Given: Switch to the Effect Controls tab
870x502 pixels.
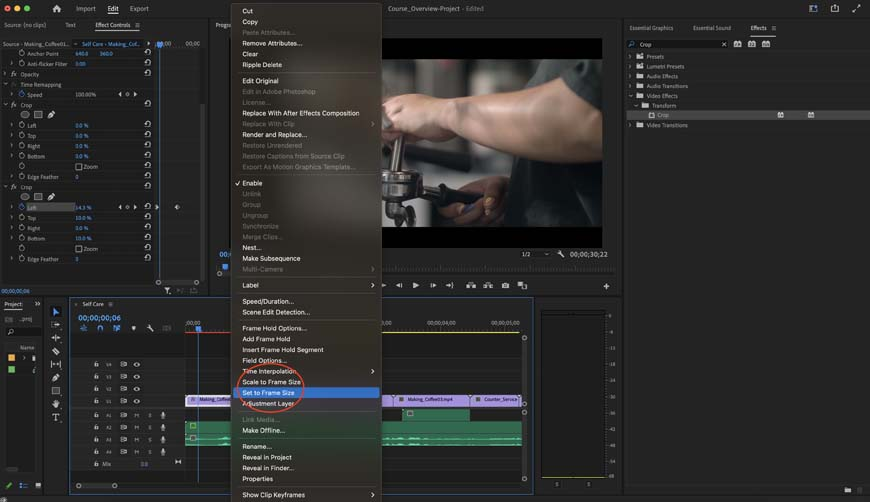Looking at the screenshot, I should pyautogui.click(x=113, y=25).
